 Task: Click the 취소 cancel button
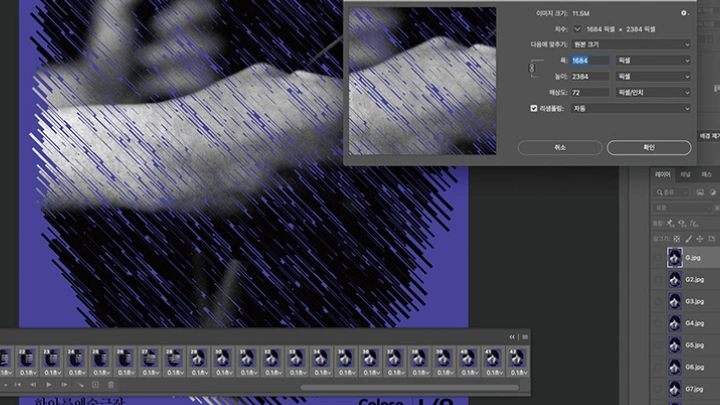tap(559, 147)
